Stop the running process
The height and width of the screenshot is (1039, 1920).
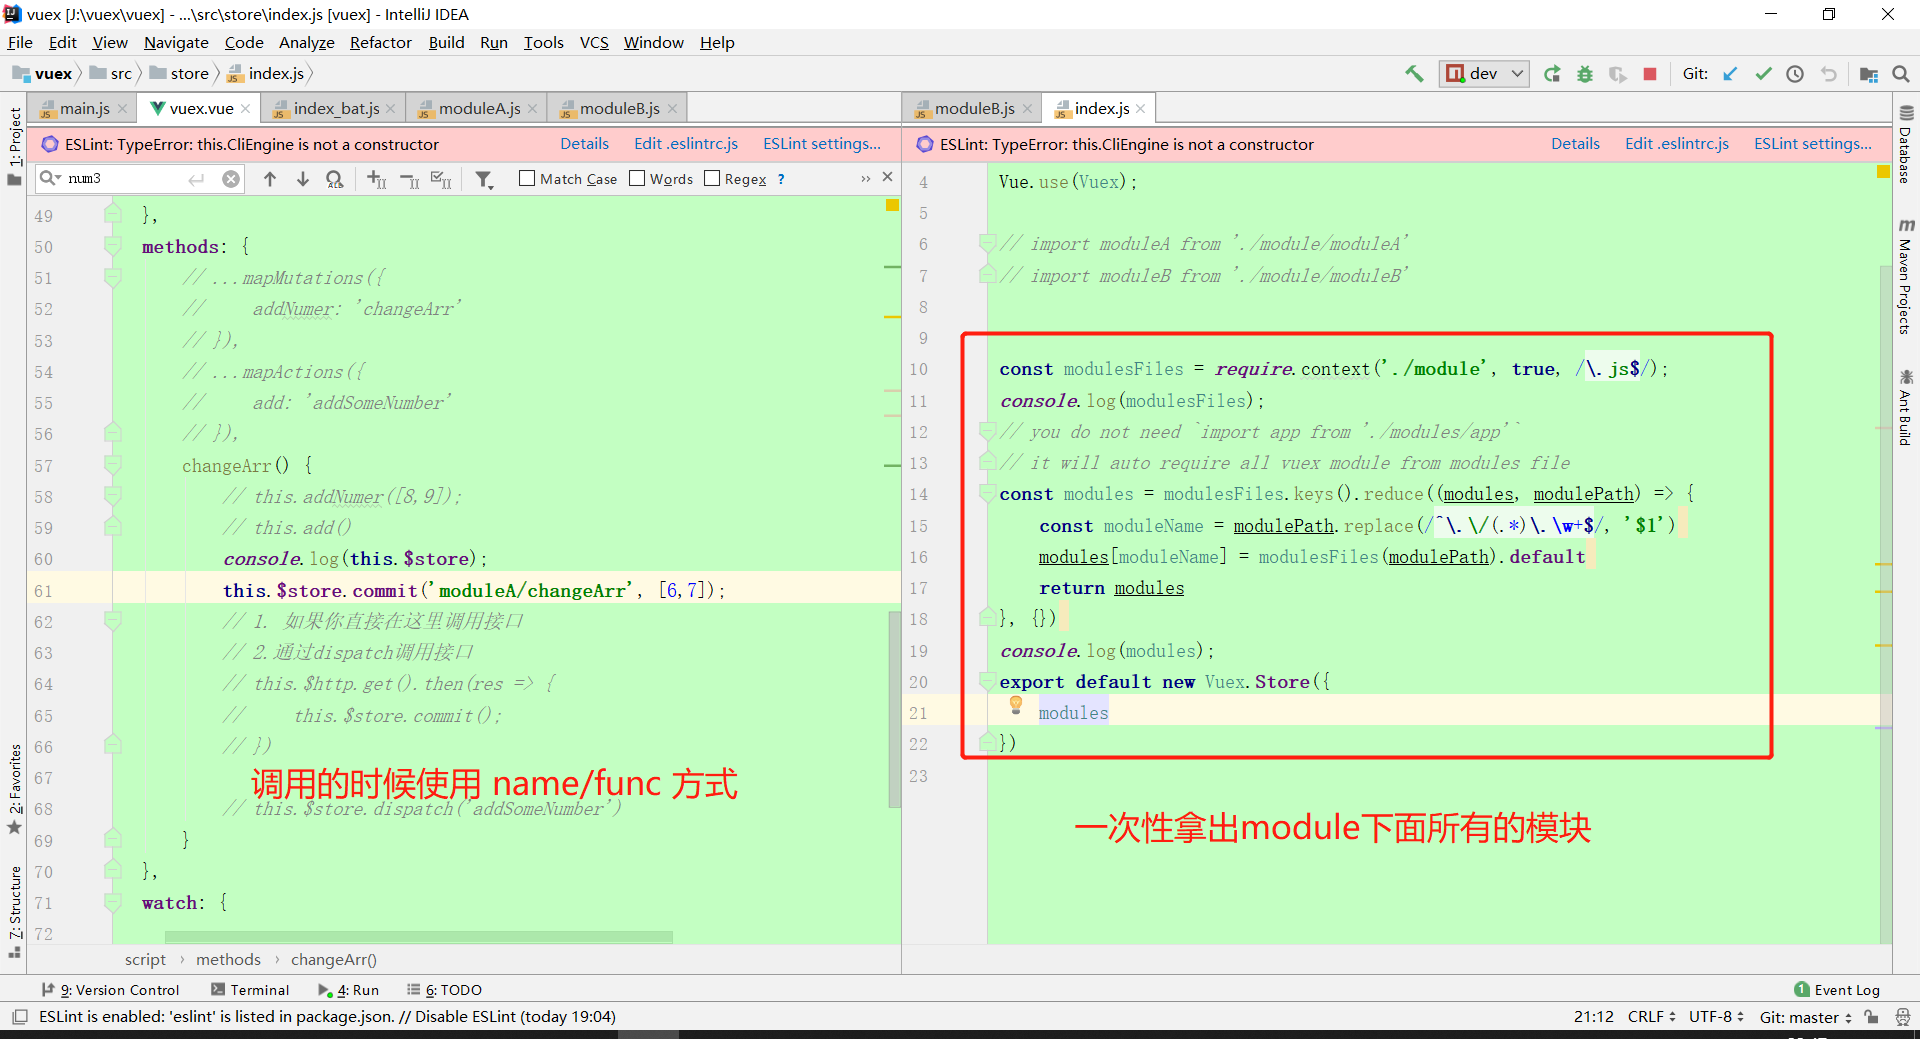pyautogui.click(x=1650, y=74)
